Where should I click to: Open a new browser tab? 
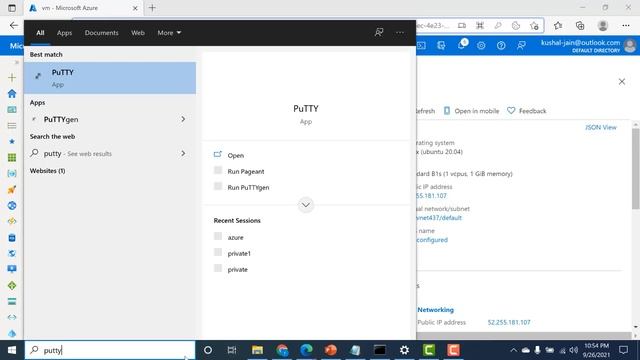152,8
